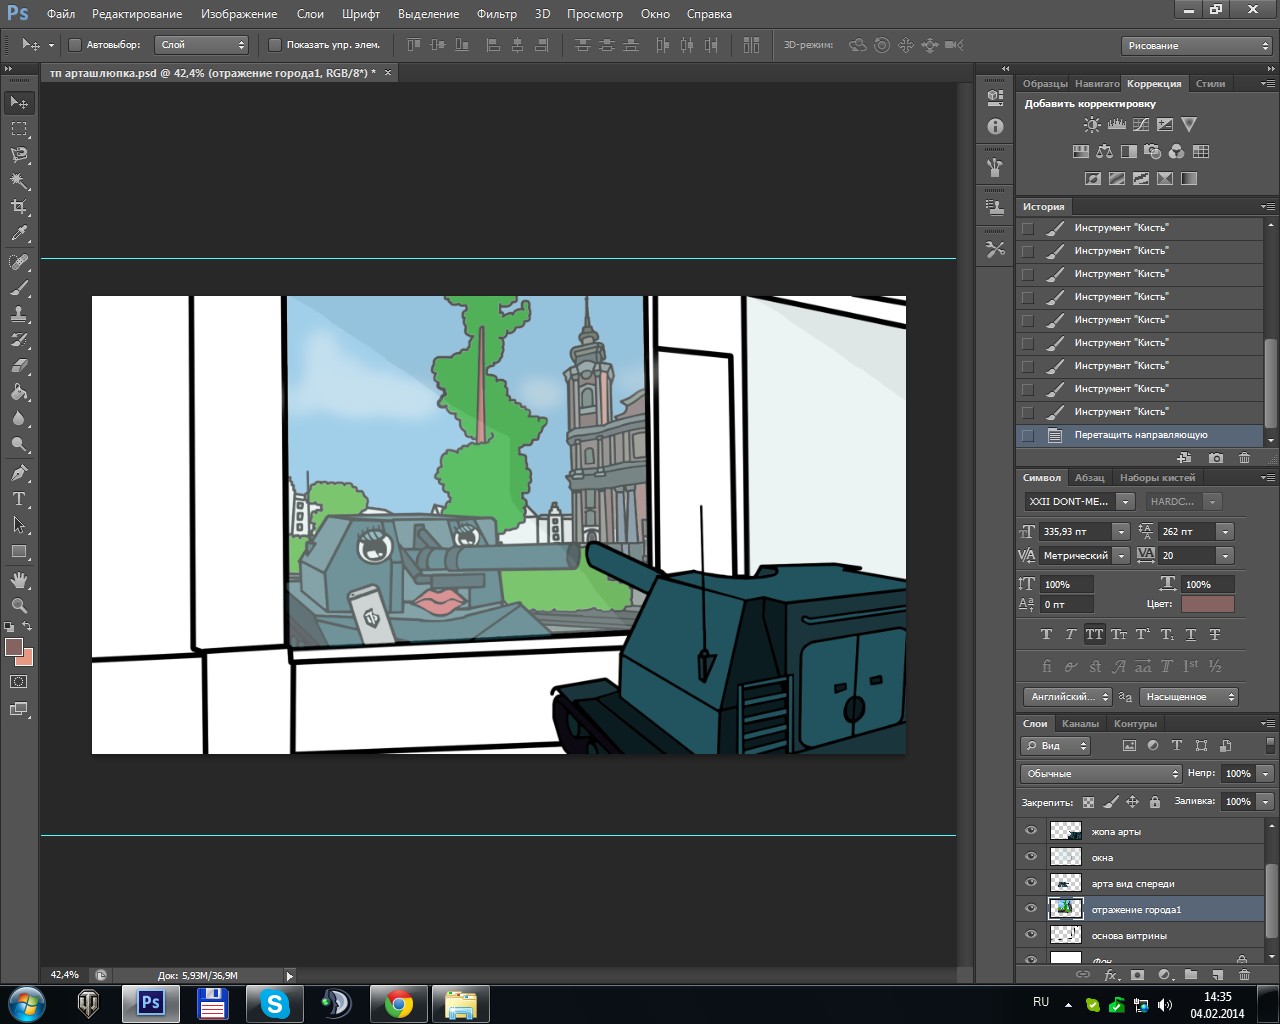Select the Crop tool
The width and height of the screenshot is (1280, 1024).
(19, 207)
